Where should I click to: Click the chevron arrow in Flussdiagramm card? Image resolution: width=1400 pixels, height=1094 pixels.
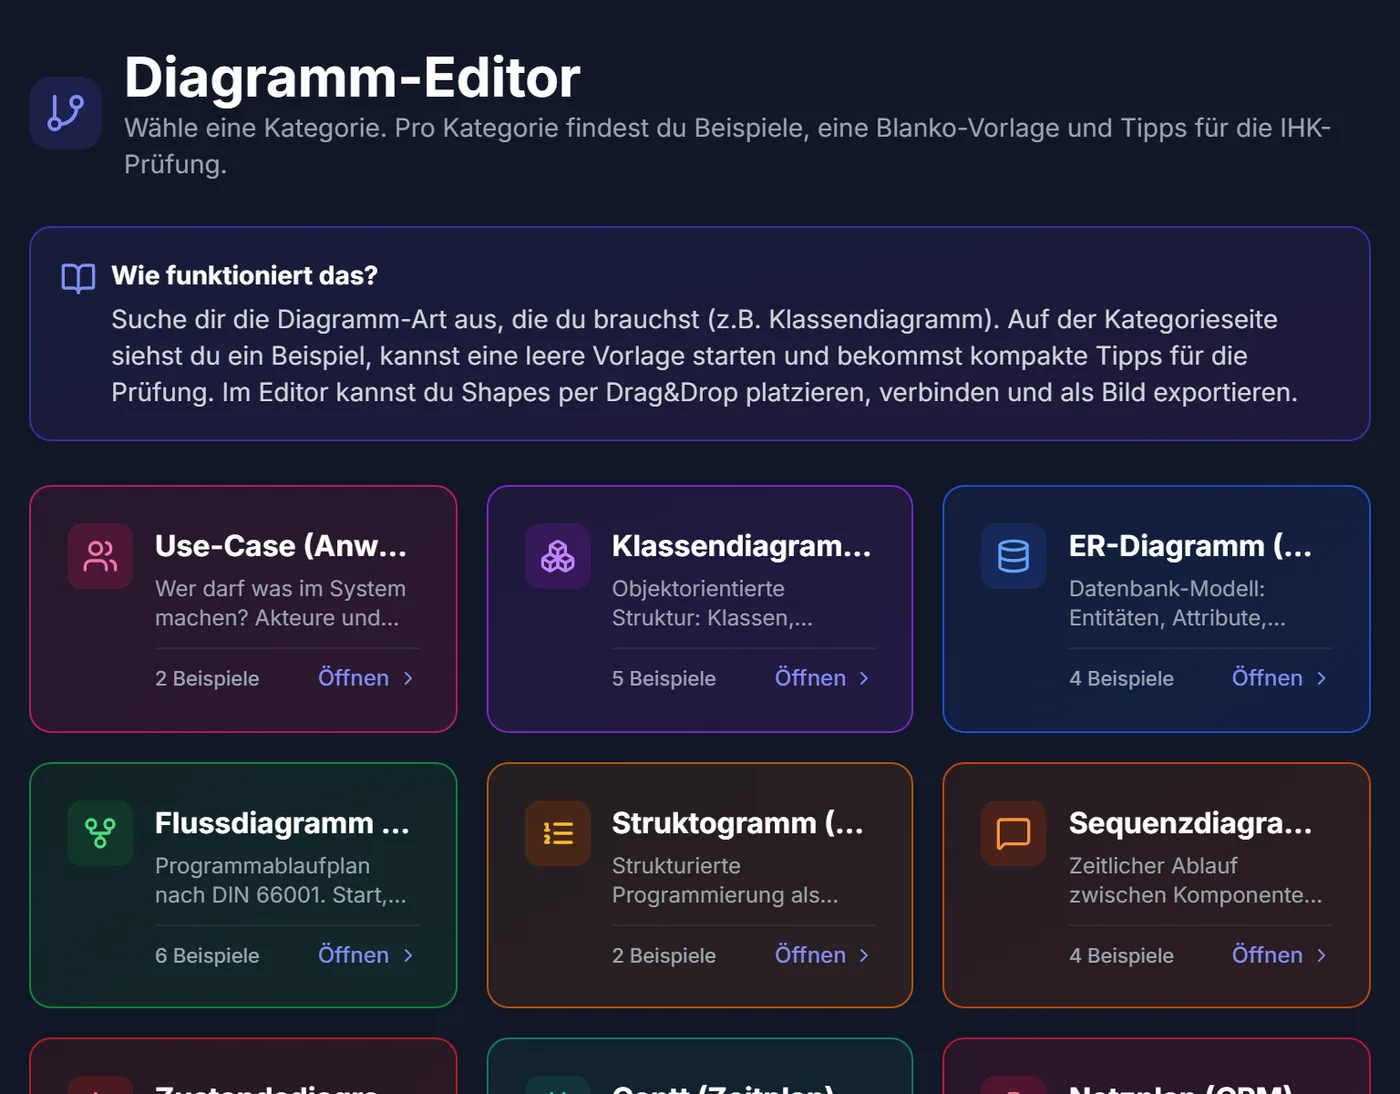tap(408, 955)
